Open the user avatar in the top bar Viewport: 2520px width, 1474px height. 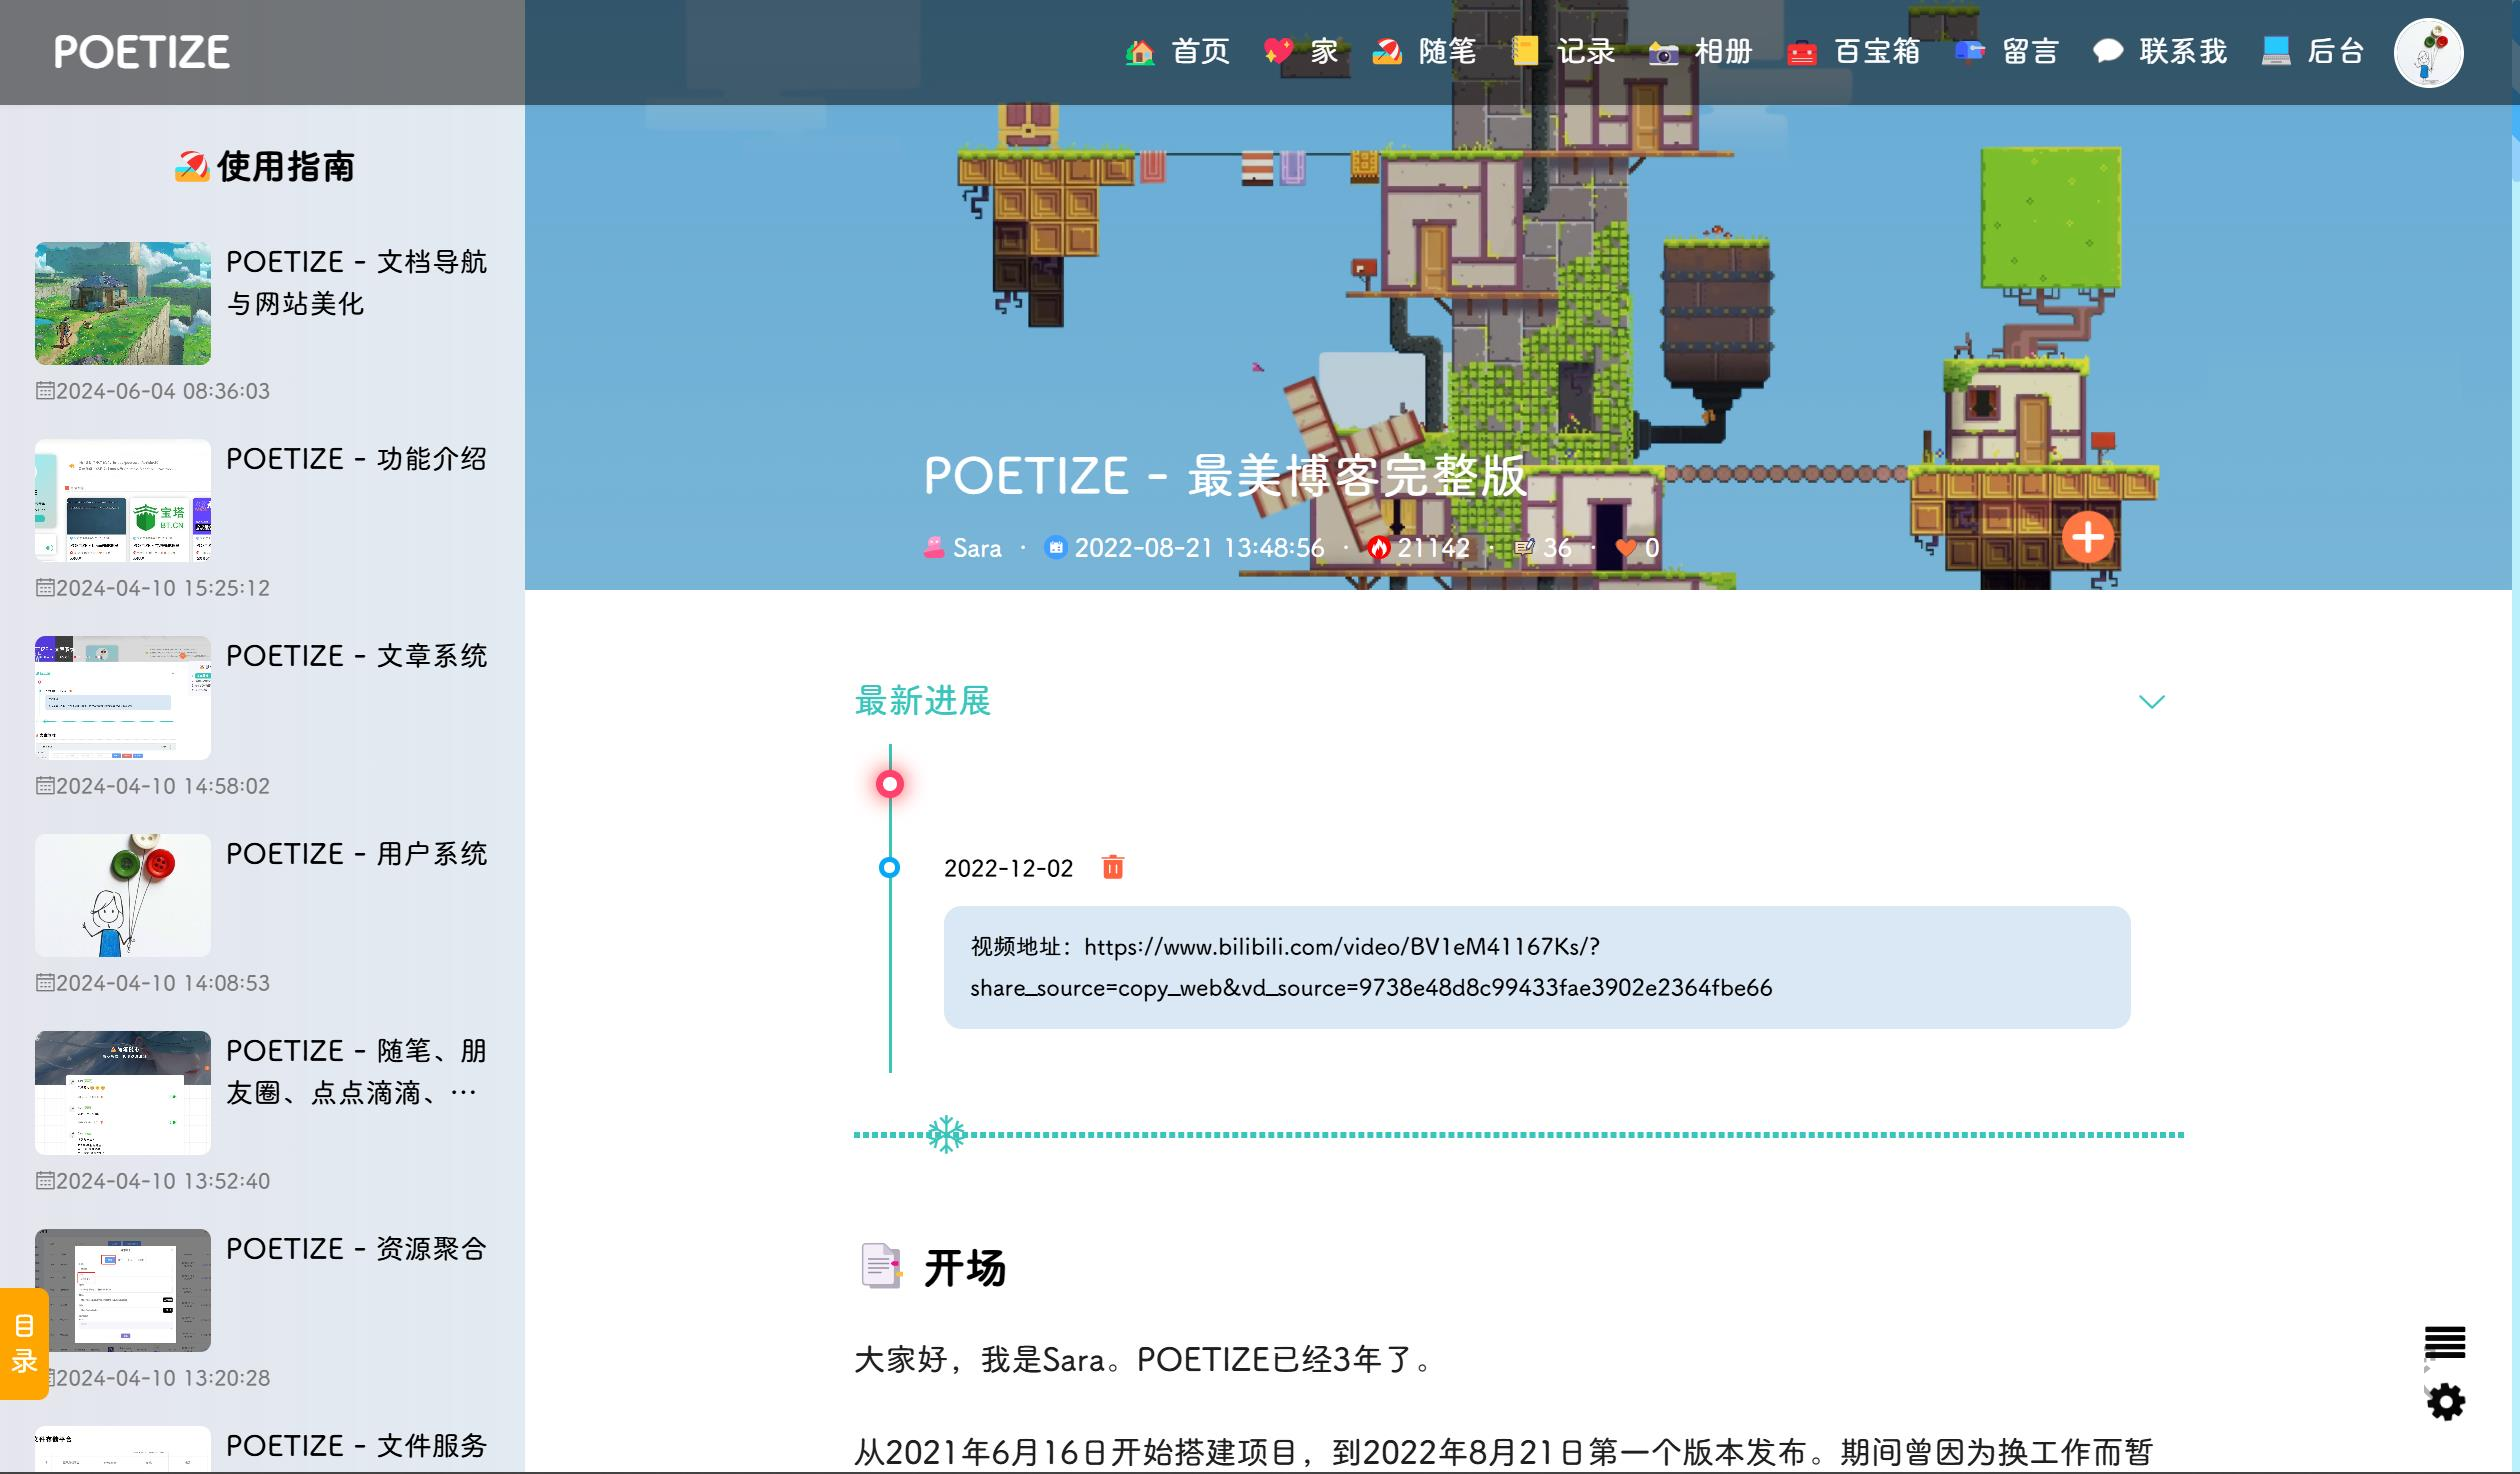[x=2427, y=53]
